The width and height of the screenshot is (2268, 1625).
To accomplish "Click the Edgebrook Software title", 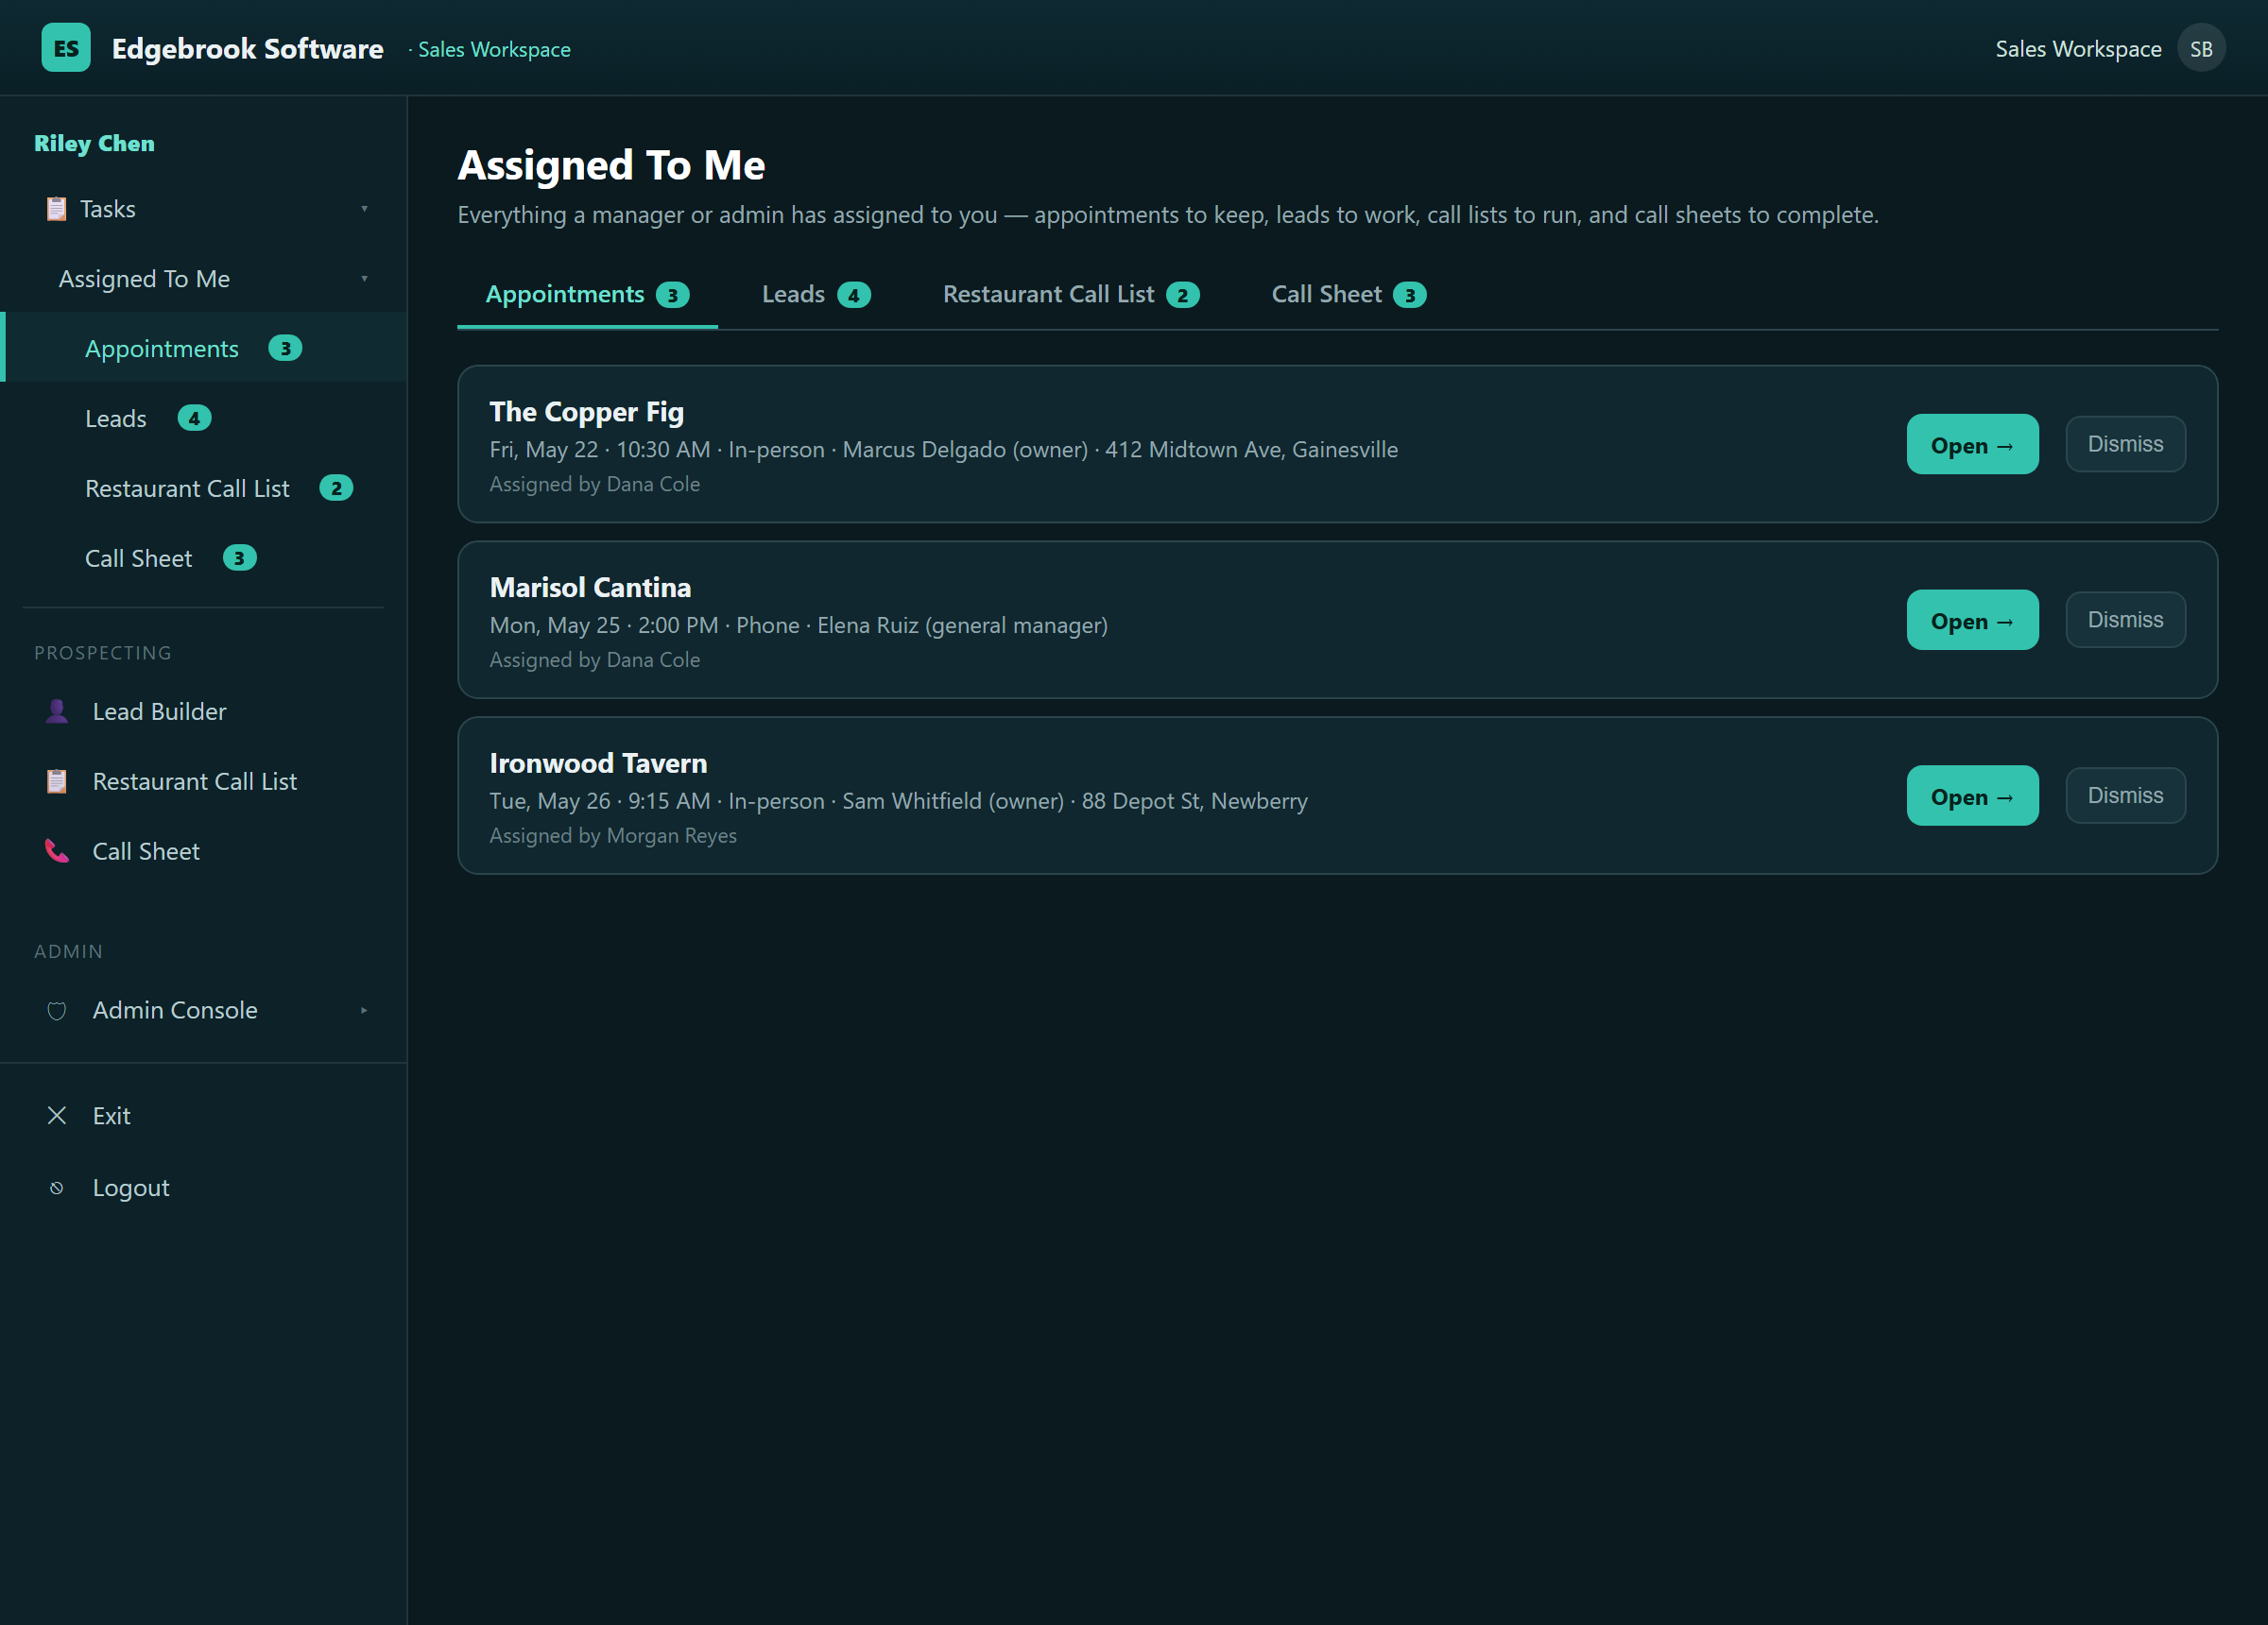I will (x=247, y=48).
